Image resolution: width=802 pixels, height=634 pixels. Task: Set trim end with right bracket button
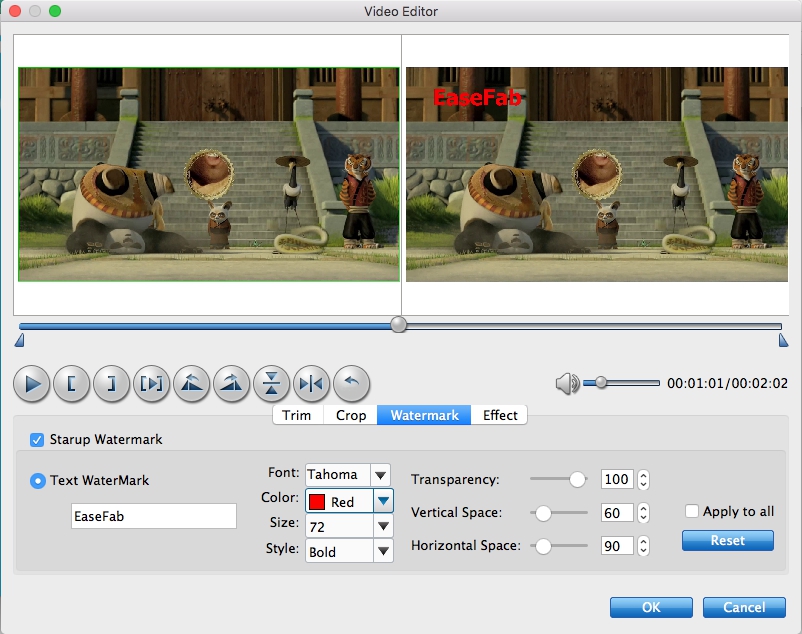(x=112, y=383)
